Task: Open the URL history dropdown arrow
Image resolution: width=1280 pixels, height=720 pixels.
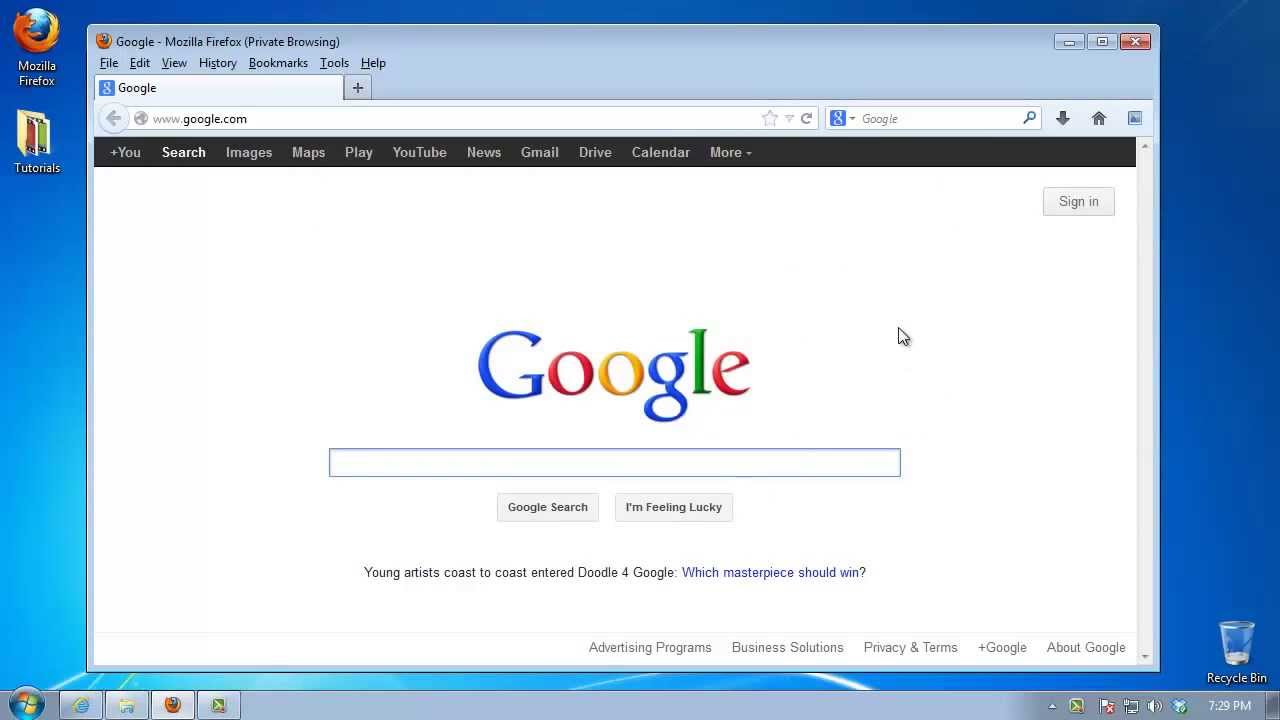Action: (x=789, y=118)
